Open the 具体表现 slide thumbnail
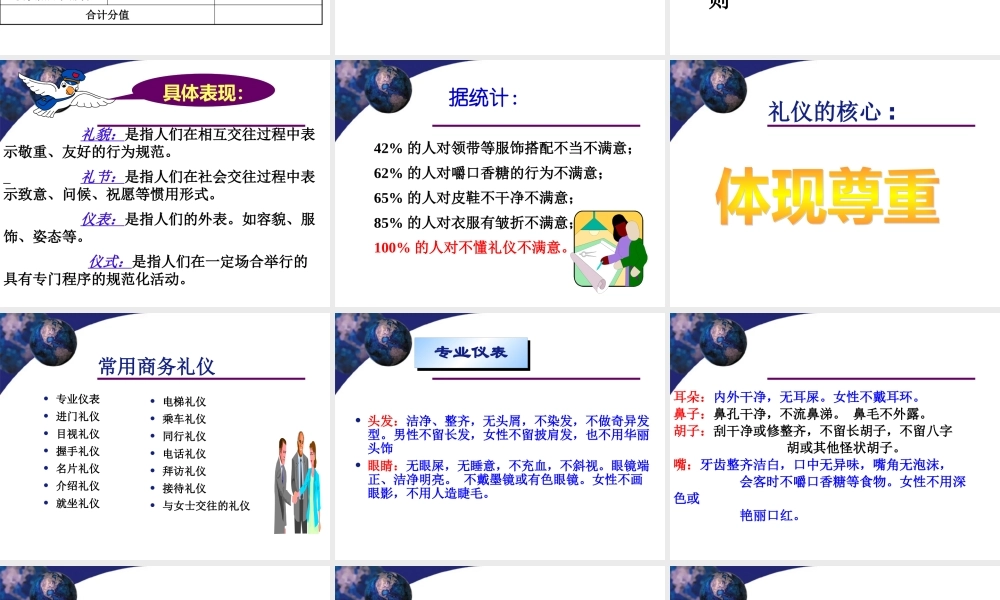The width and height of the screenshot is (1000, 600). (165, 184)
